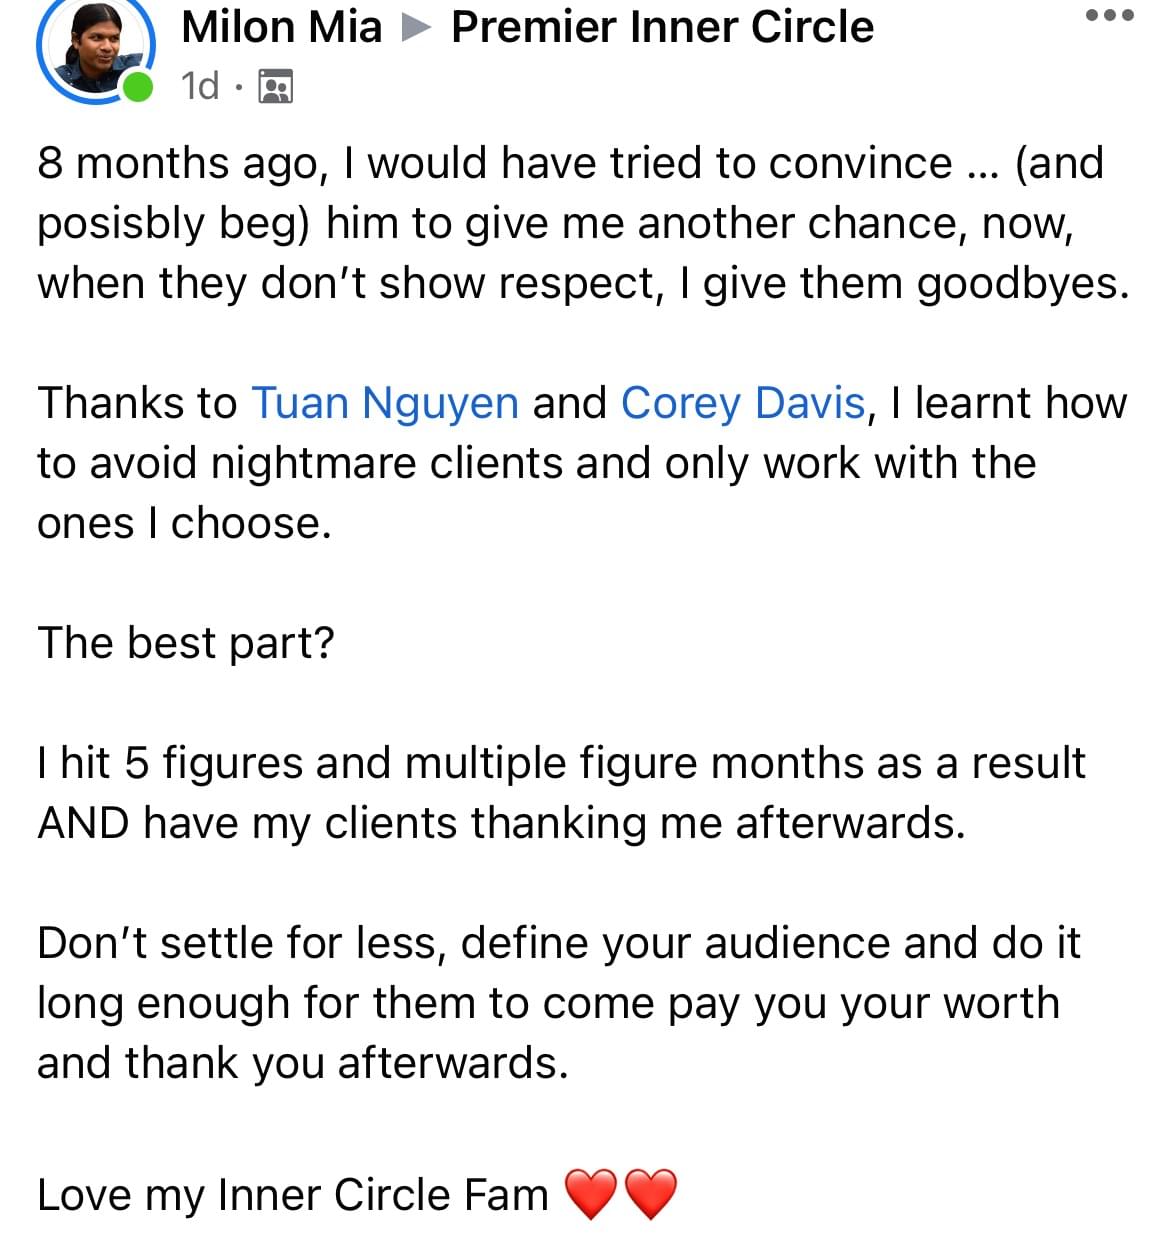Go to the Premier Inner Circle group
The height and width of the screenshot is (1234, 1170).
[x=662, y=27]
